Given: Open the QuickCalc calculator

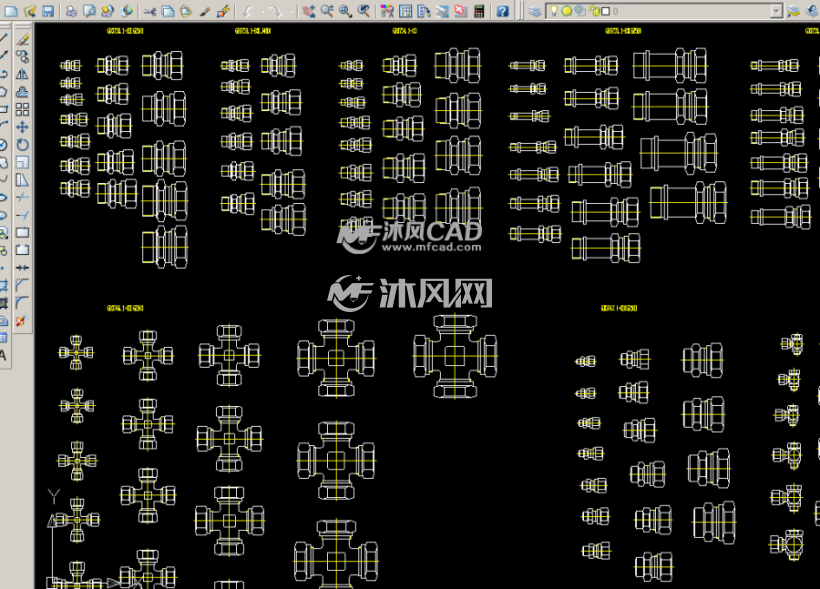Looking at the screenshot, I should [x=479, y=10].
